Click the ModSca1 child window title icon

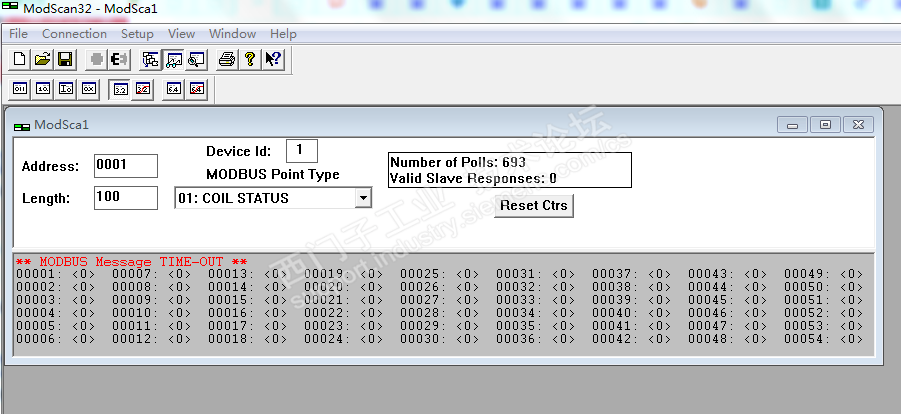point(22,126)
